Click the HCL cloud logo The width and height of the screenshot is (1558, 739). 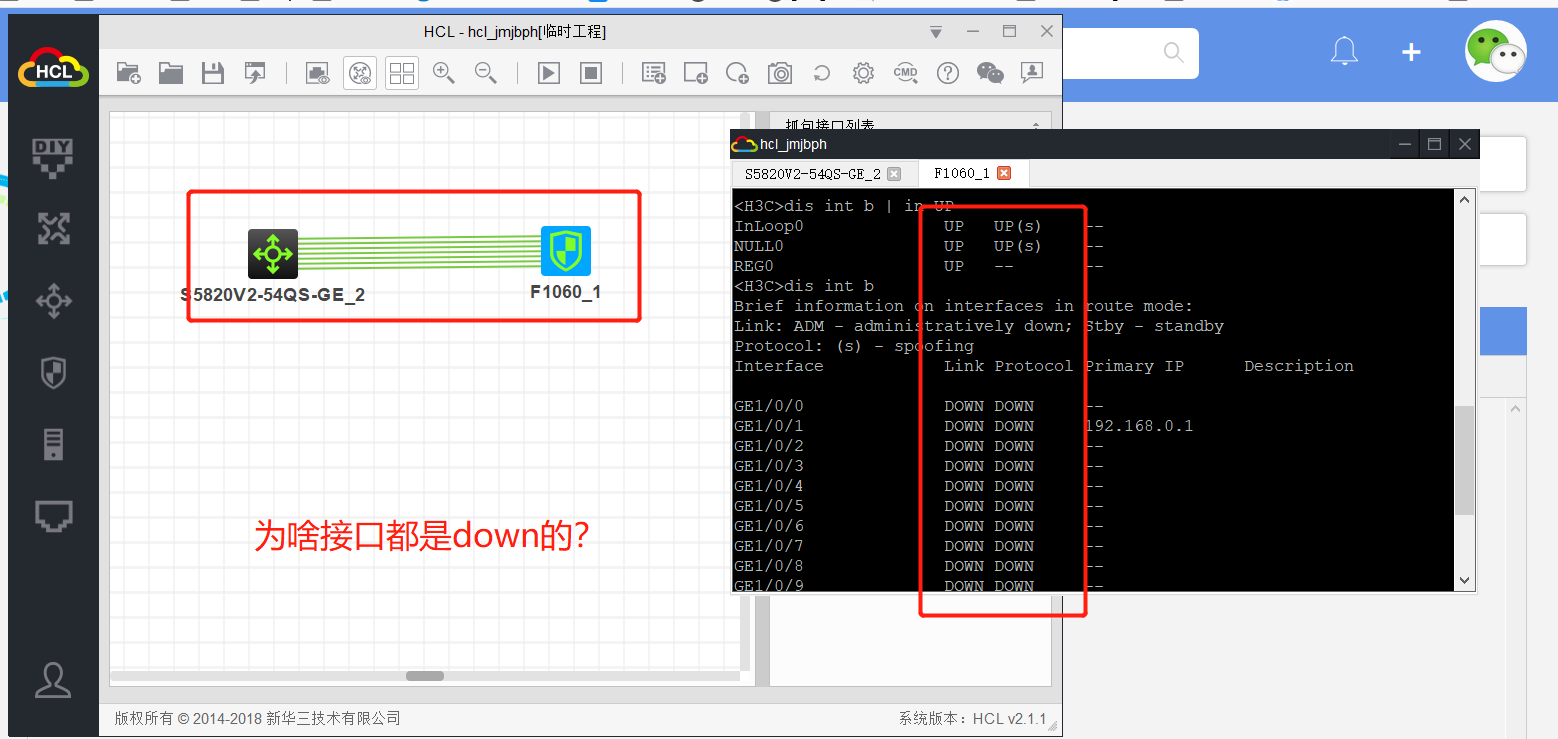(53, 68)
